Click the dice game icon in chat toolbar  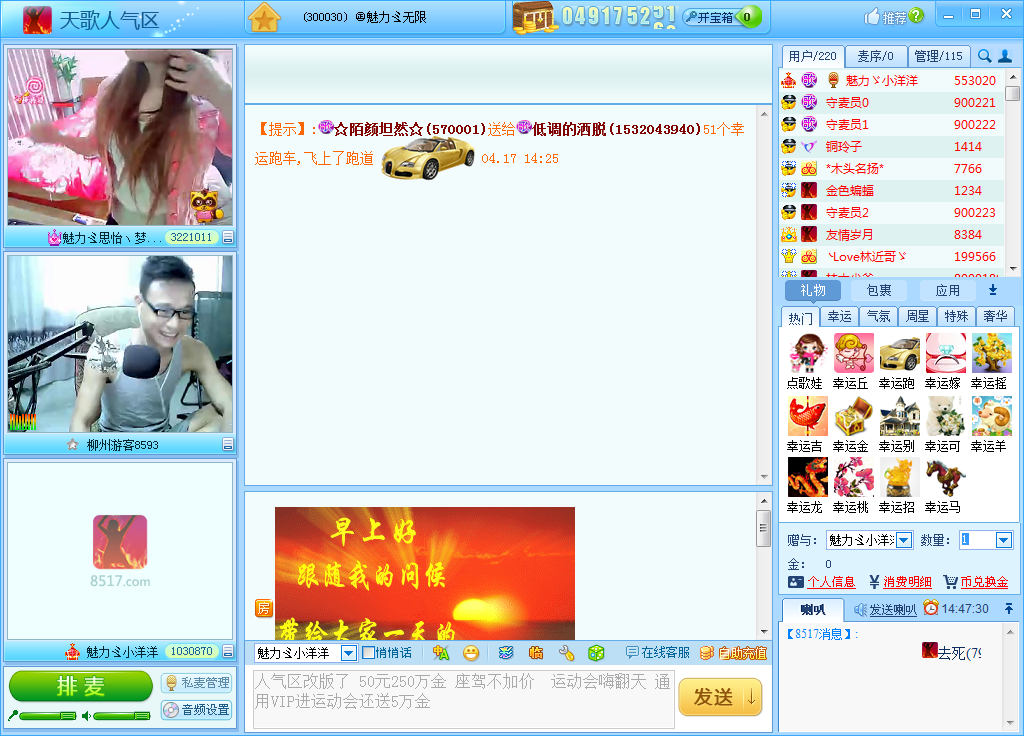(x=596, y=652)
